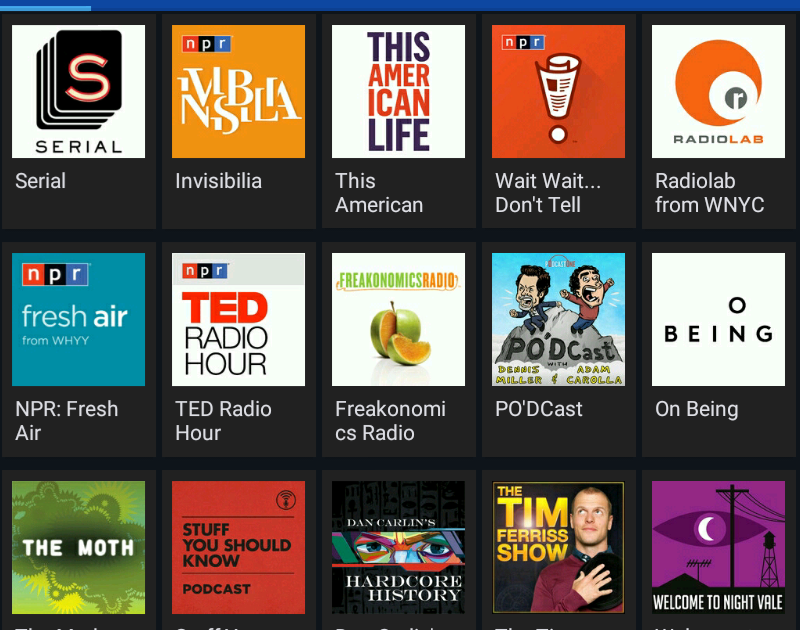Tap Stuff You Should Know red cover

click(x=238, y=547)
